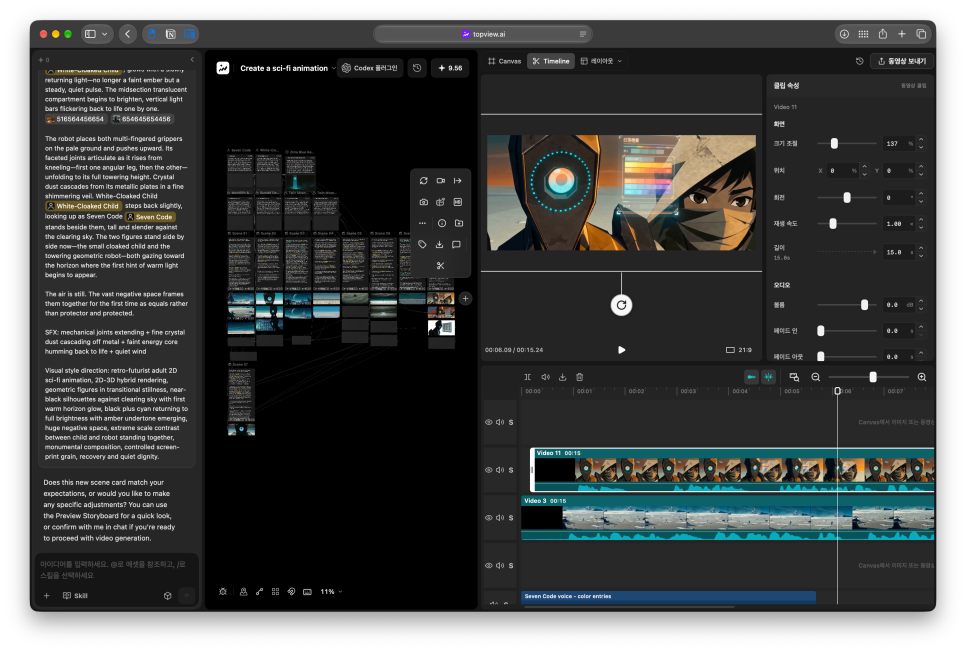966x651 pixels.
Task: Click the HD icon in floating toolbar
Action: coord(457,202)
